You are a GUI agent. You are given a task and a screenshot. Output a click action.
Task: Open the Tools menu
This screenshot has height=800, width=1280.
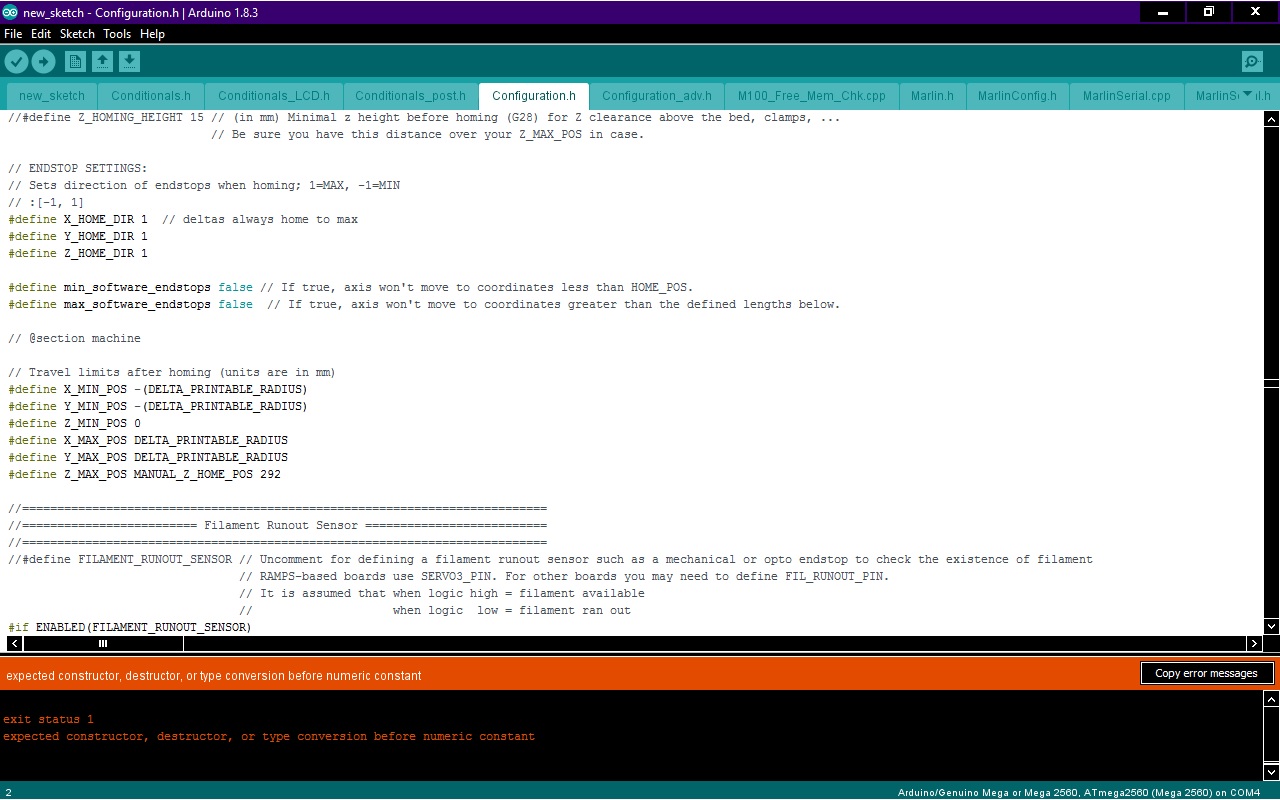[116, 33]
